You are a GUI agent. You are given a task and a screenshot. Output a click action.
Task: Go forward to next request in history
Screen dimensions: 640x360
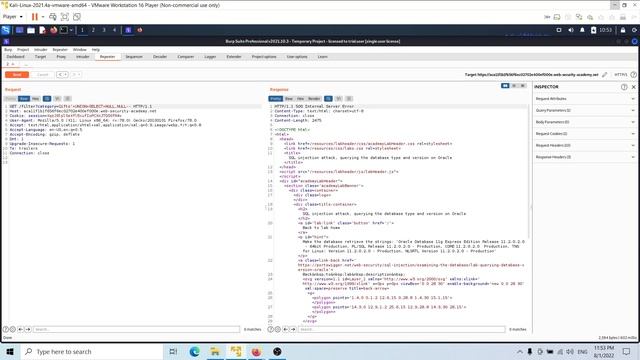pyautogui.click(x=76, y=75)
